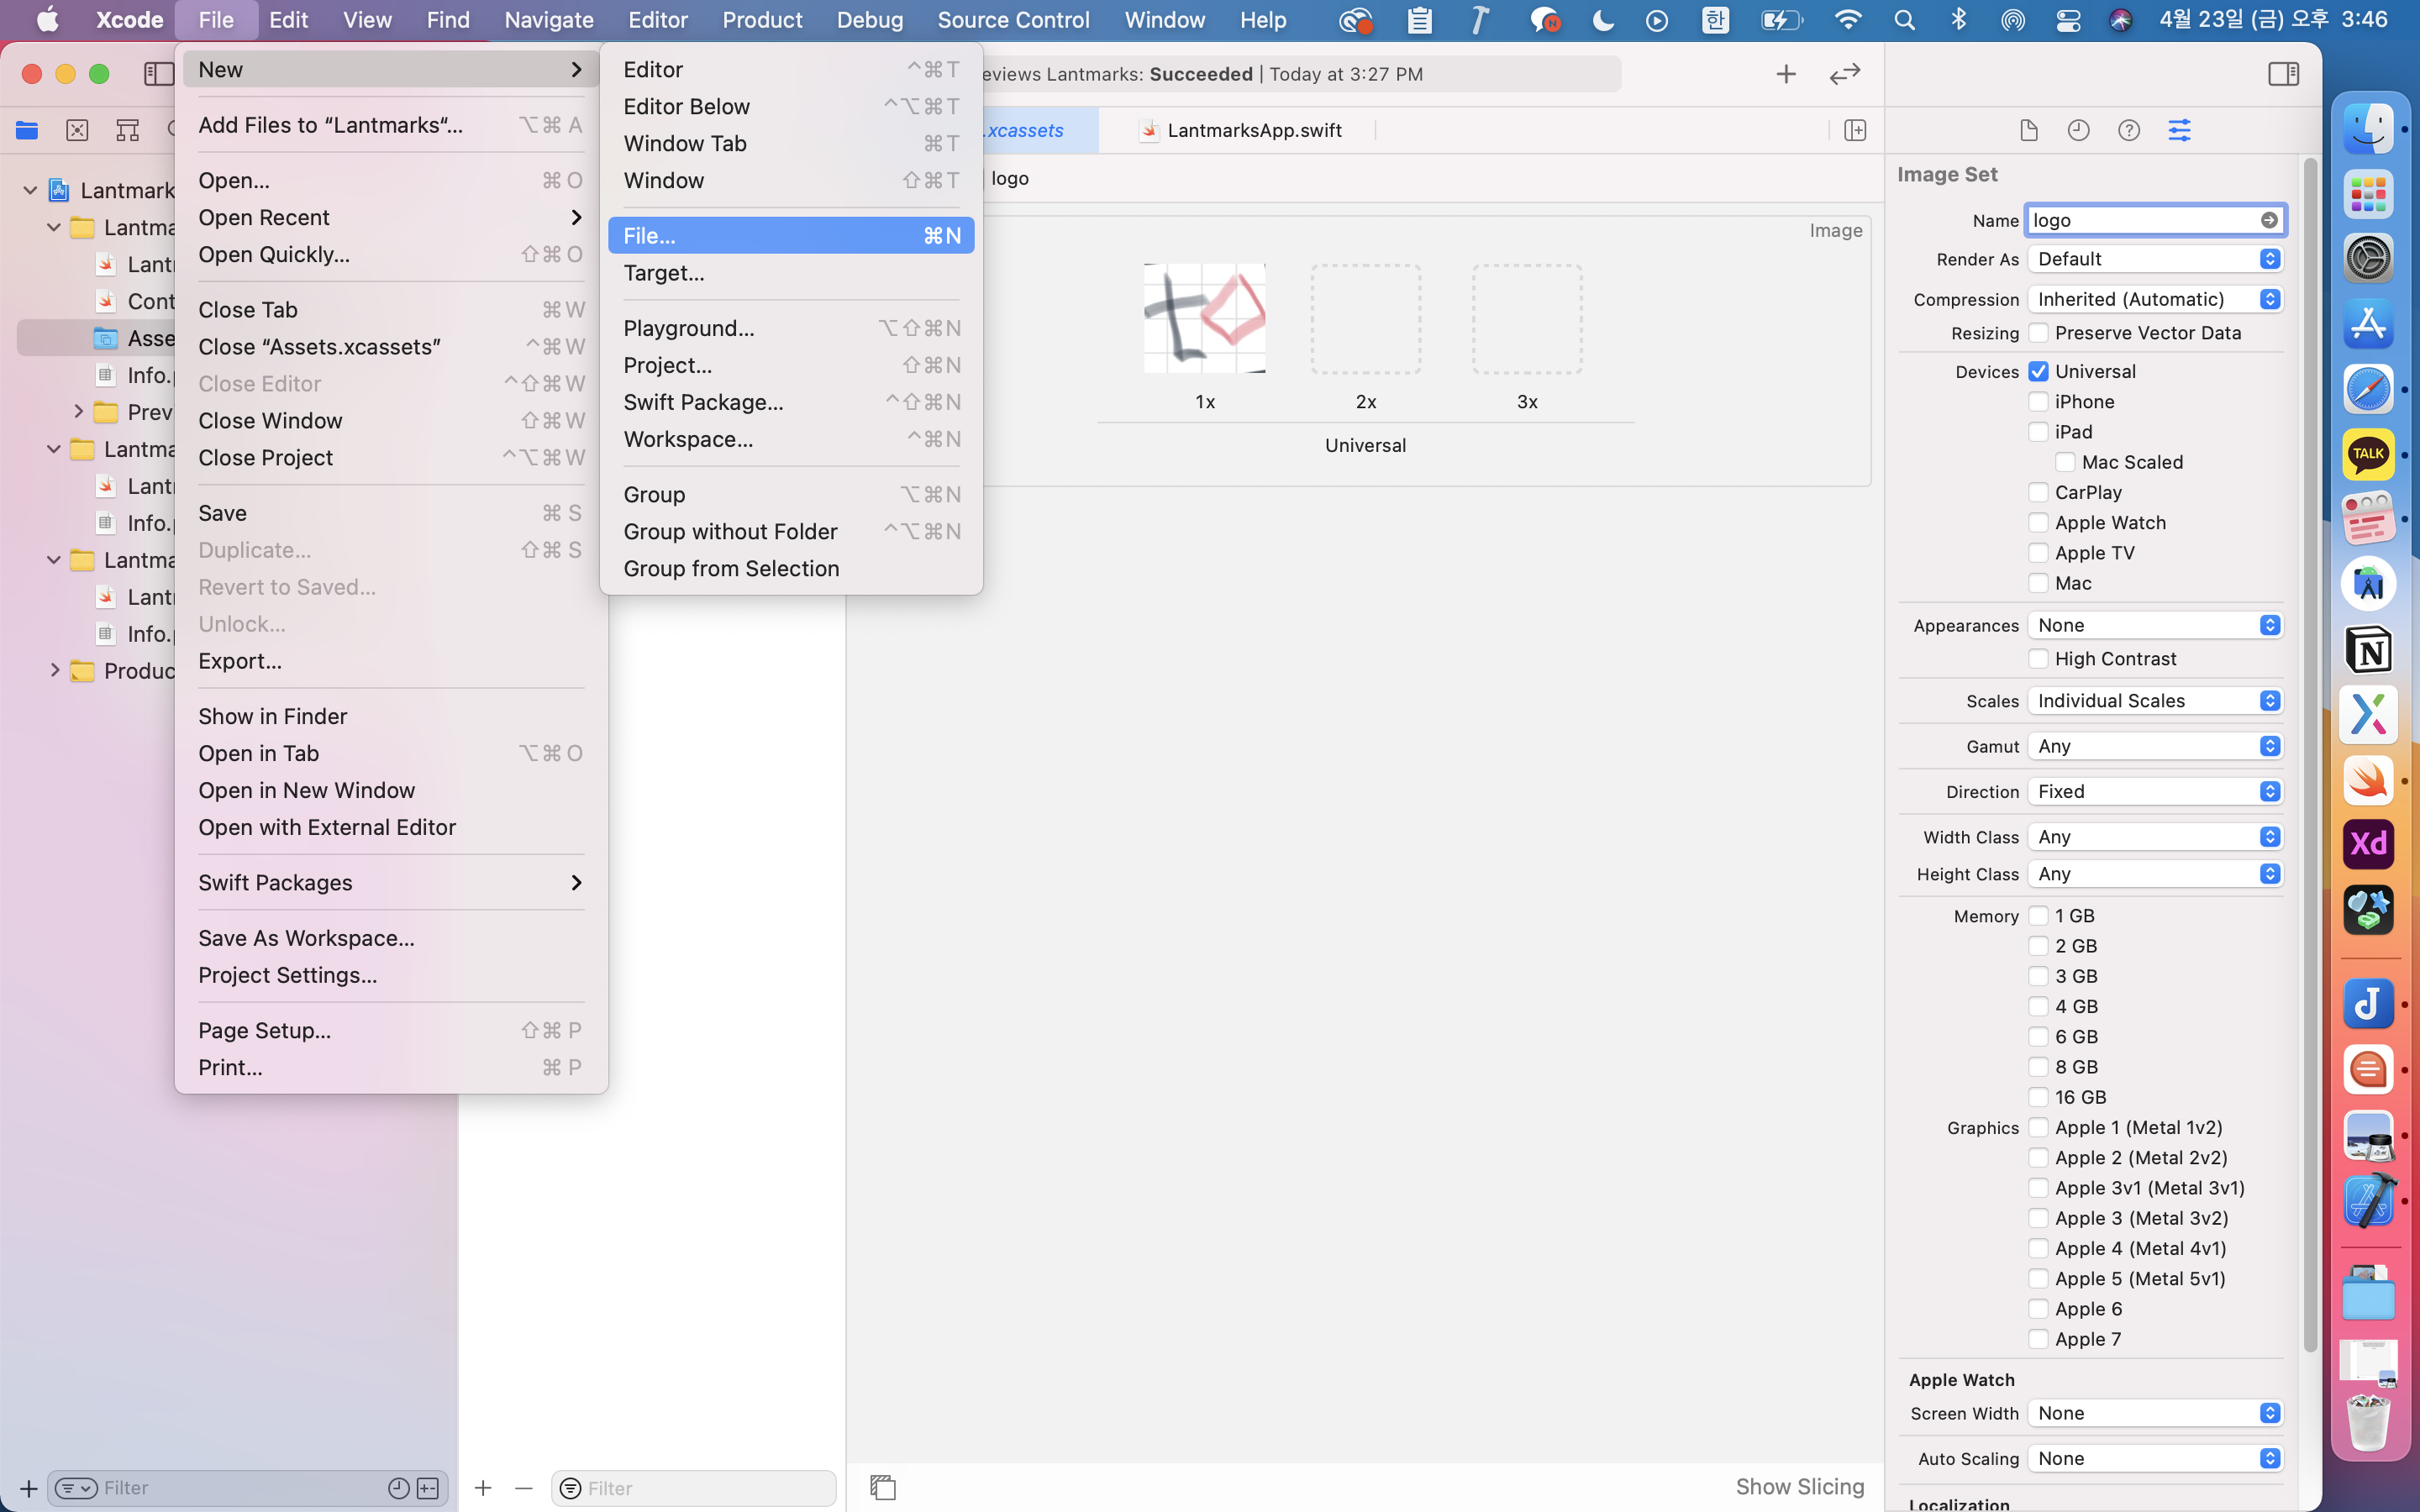Click Show Slicing button
The width and height of the screenshot is (2420, 1512).
[x=1799, y=1487]
